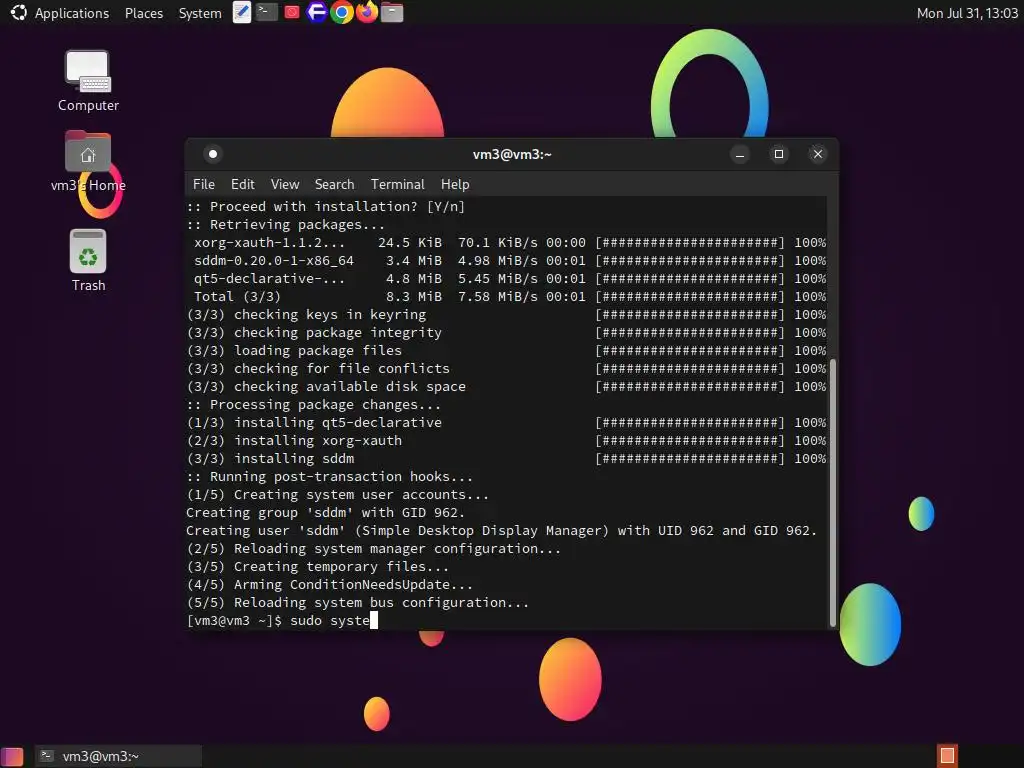Launch the blue hexagon F application
This screenshot has height=768, width=1024.
tap(317, 12)
